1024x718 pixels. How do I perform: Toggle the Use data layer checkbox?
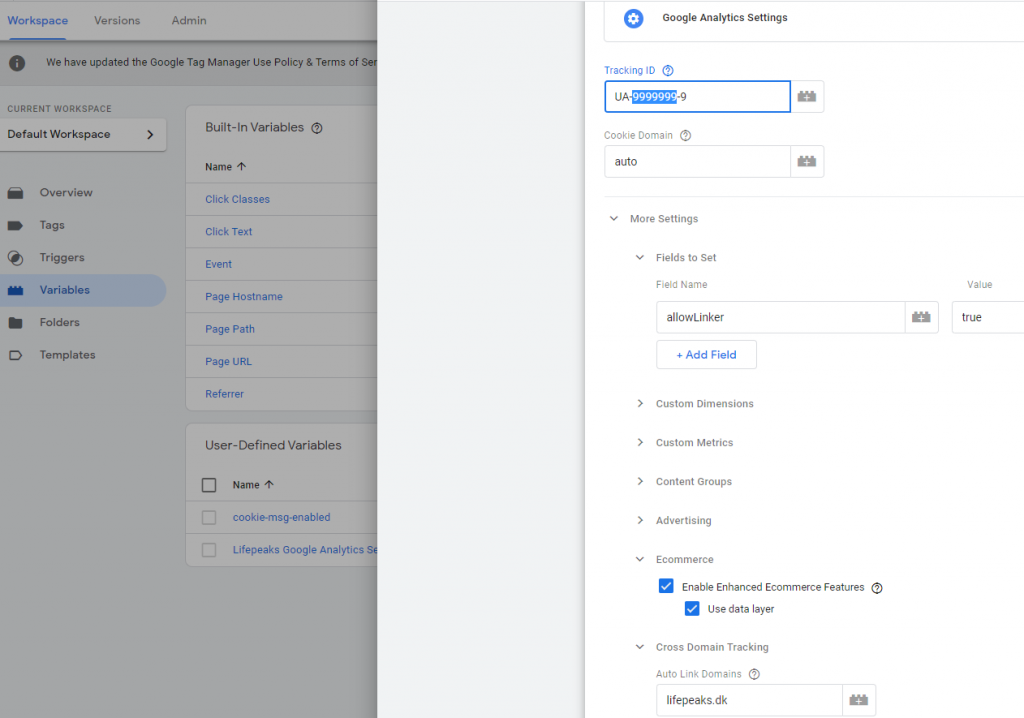pos(692,609)
